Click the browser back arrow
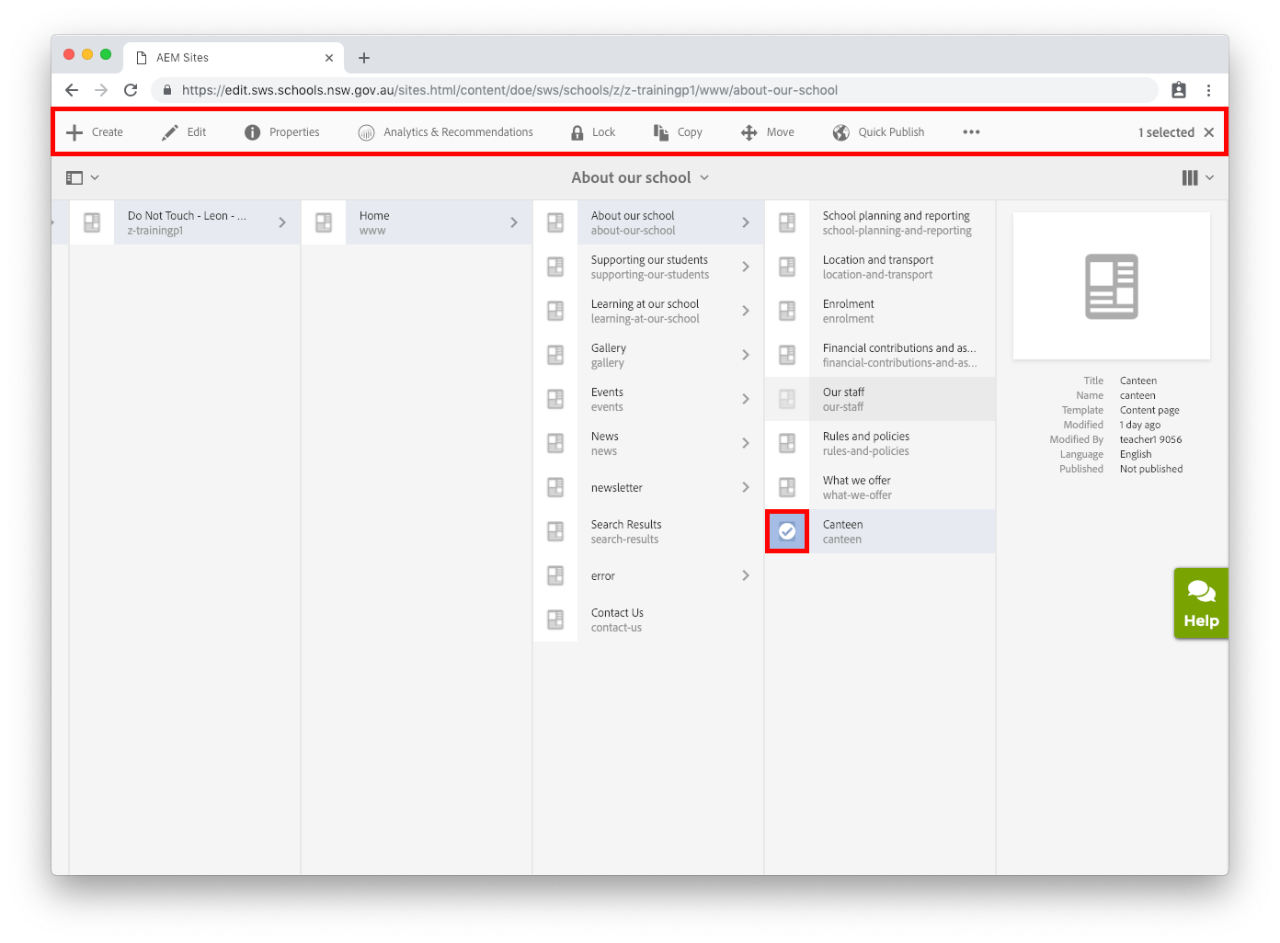Viewport: 1280px width, 943px height. 71,90
